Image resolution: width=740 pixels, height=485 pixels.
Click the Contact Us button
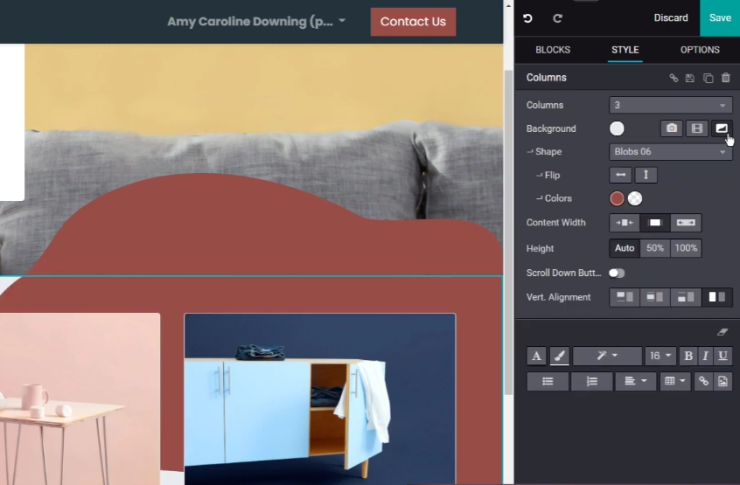pos(413,22)
